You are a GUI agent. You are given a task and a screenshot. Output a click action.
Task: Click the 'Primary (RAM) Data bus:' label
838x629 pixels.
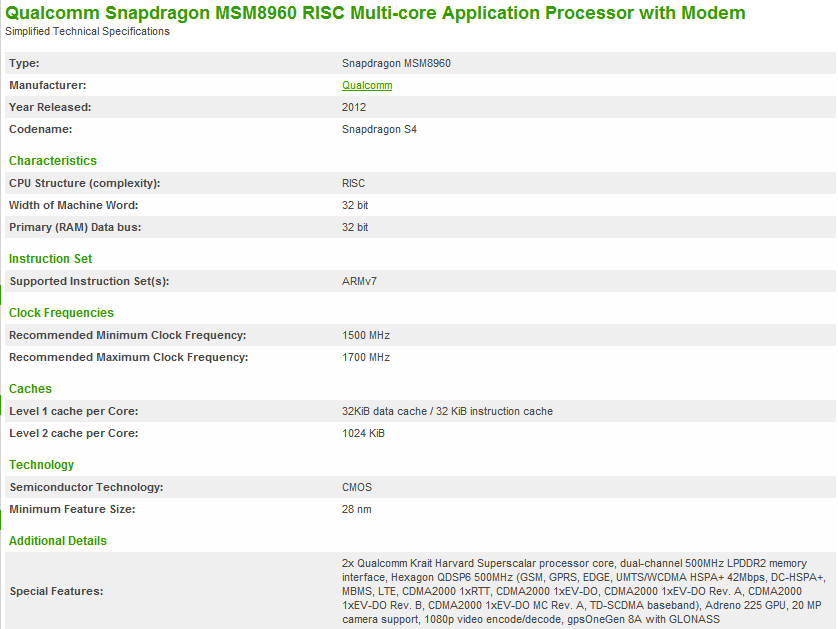(x=75, y=227)
